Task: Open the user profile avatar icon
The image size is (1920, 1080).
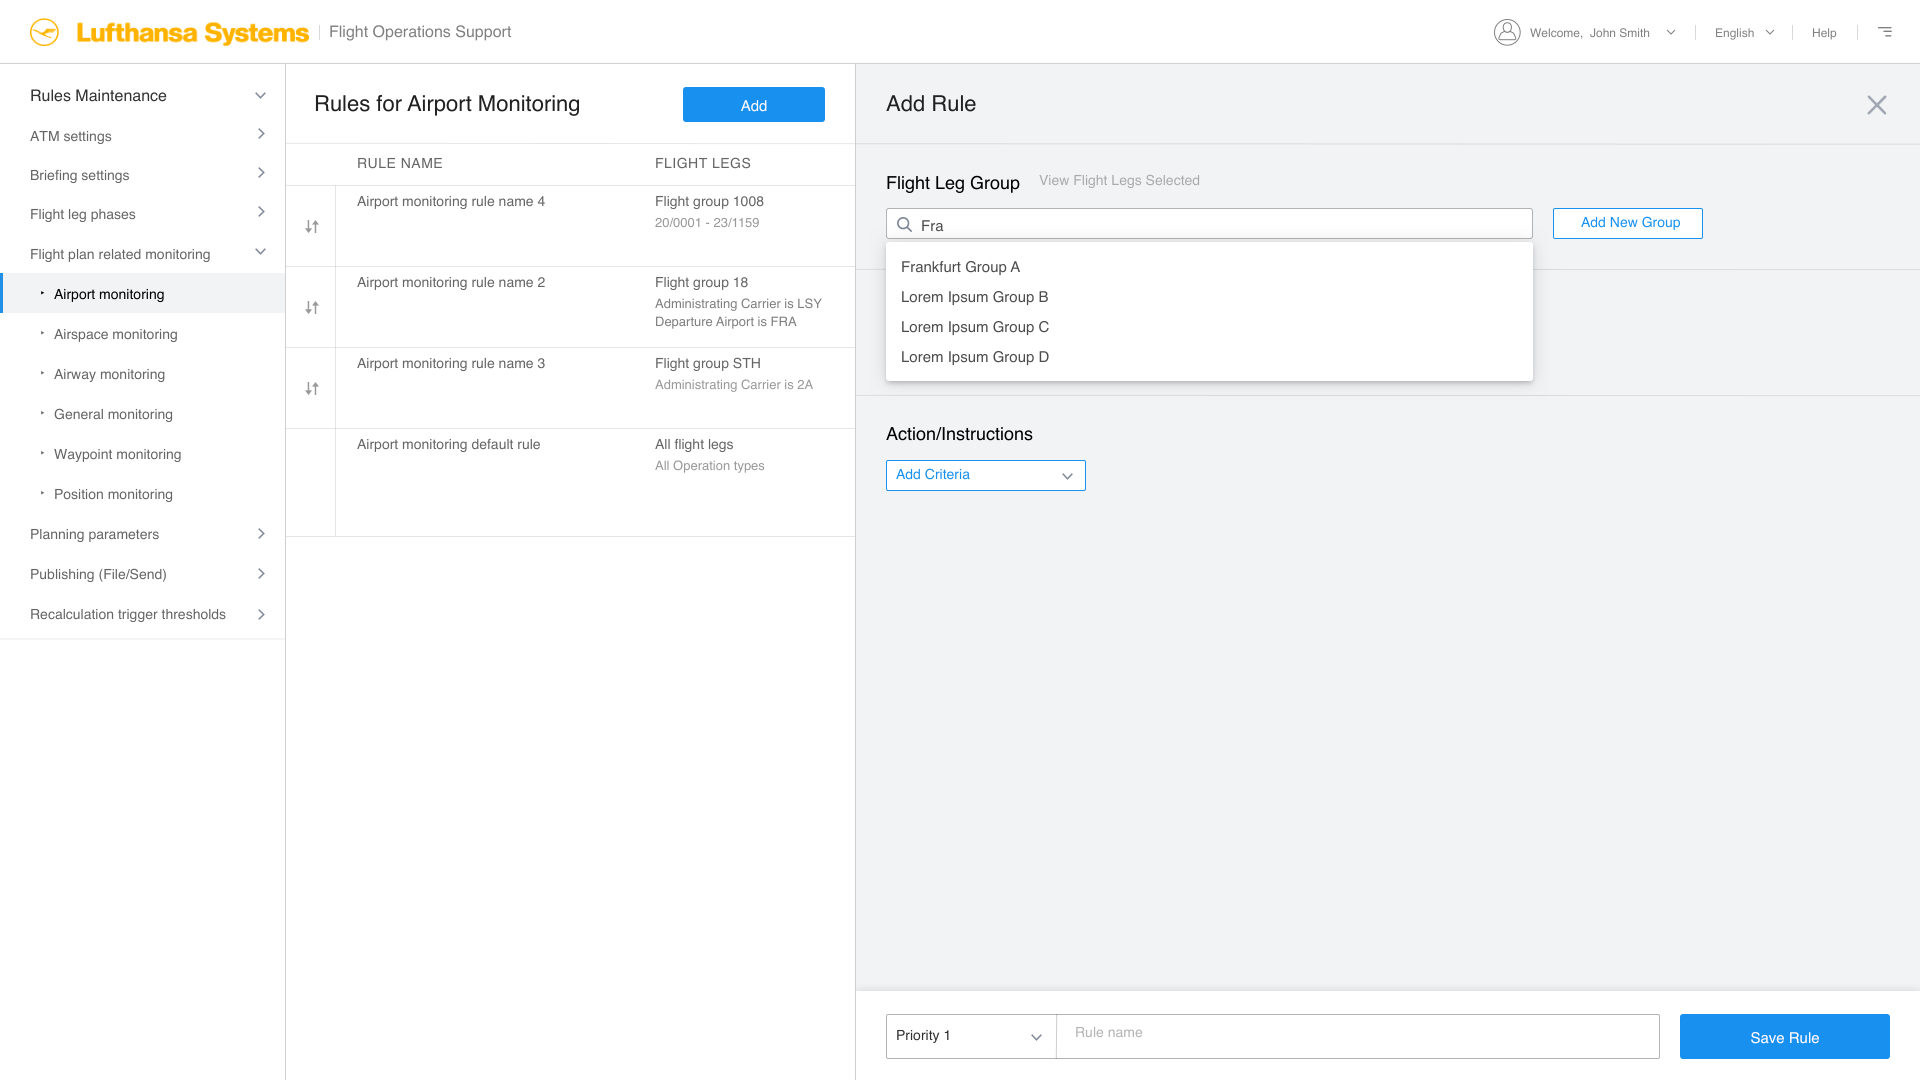Action: point(1507,32)
